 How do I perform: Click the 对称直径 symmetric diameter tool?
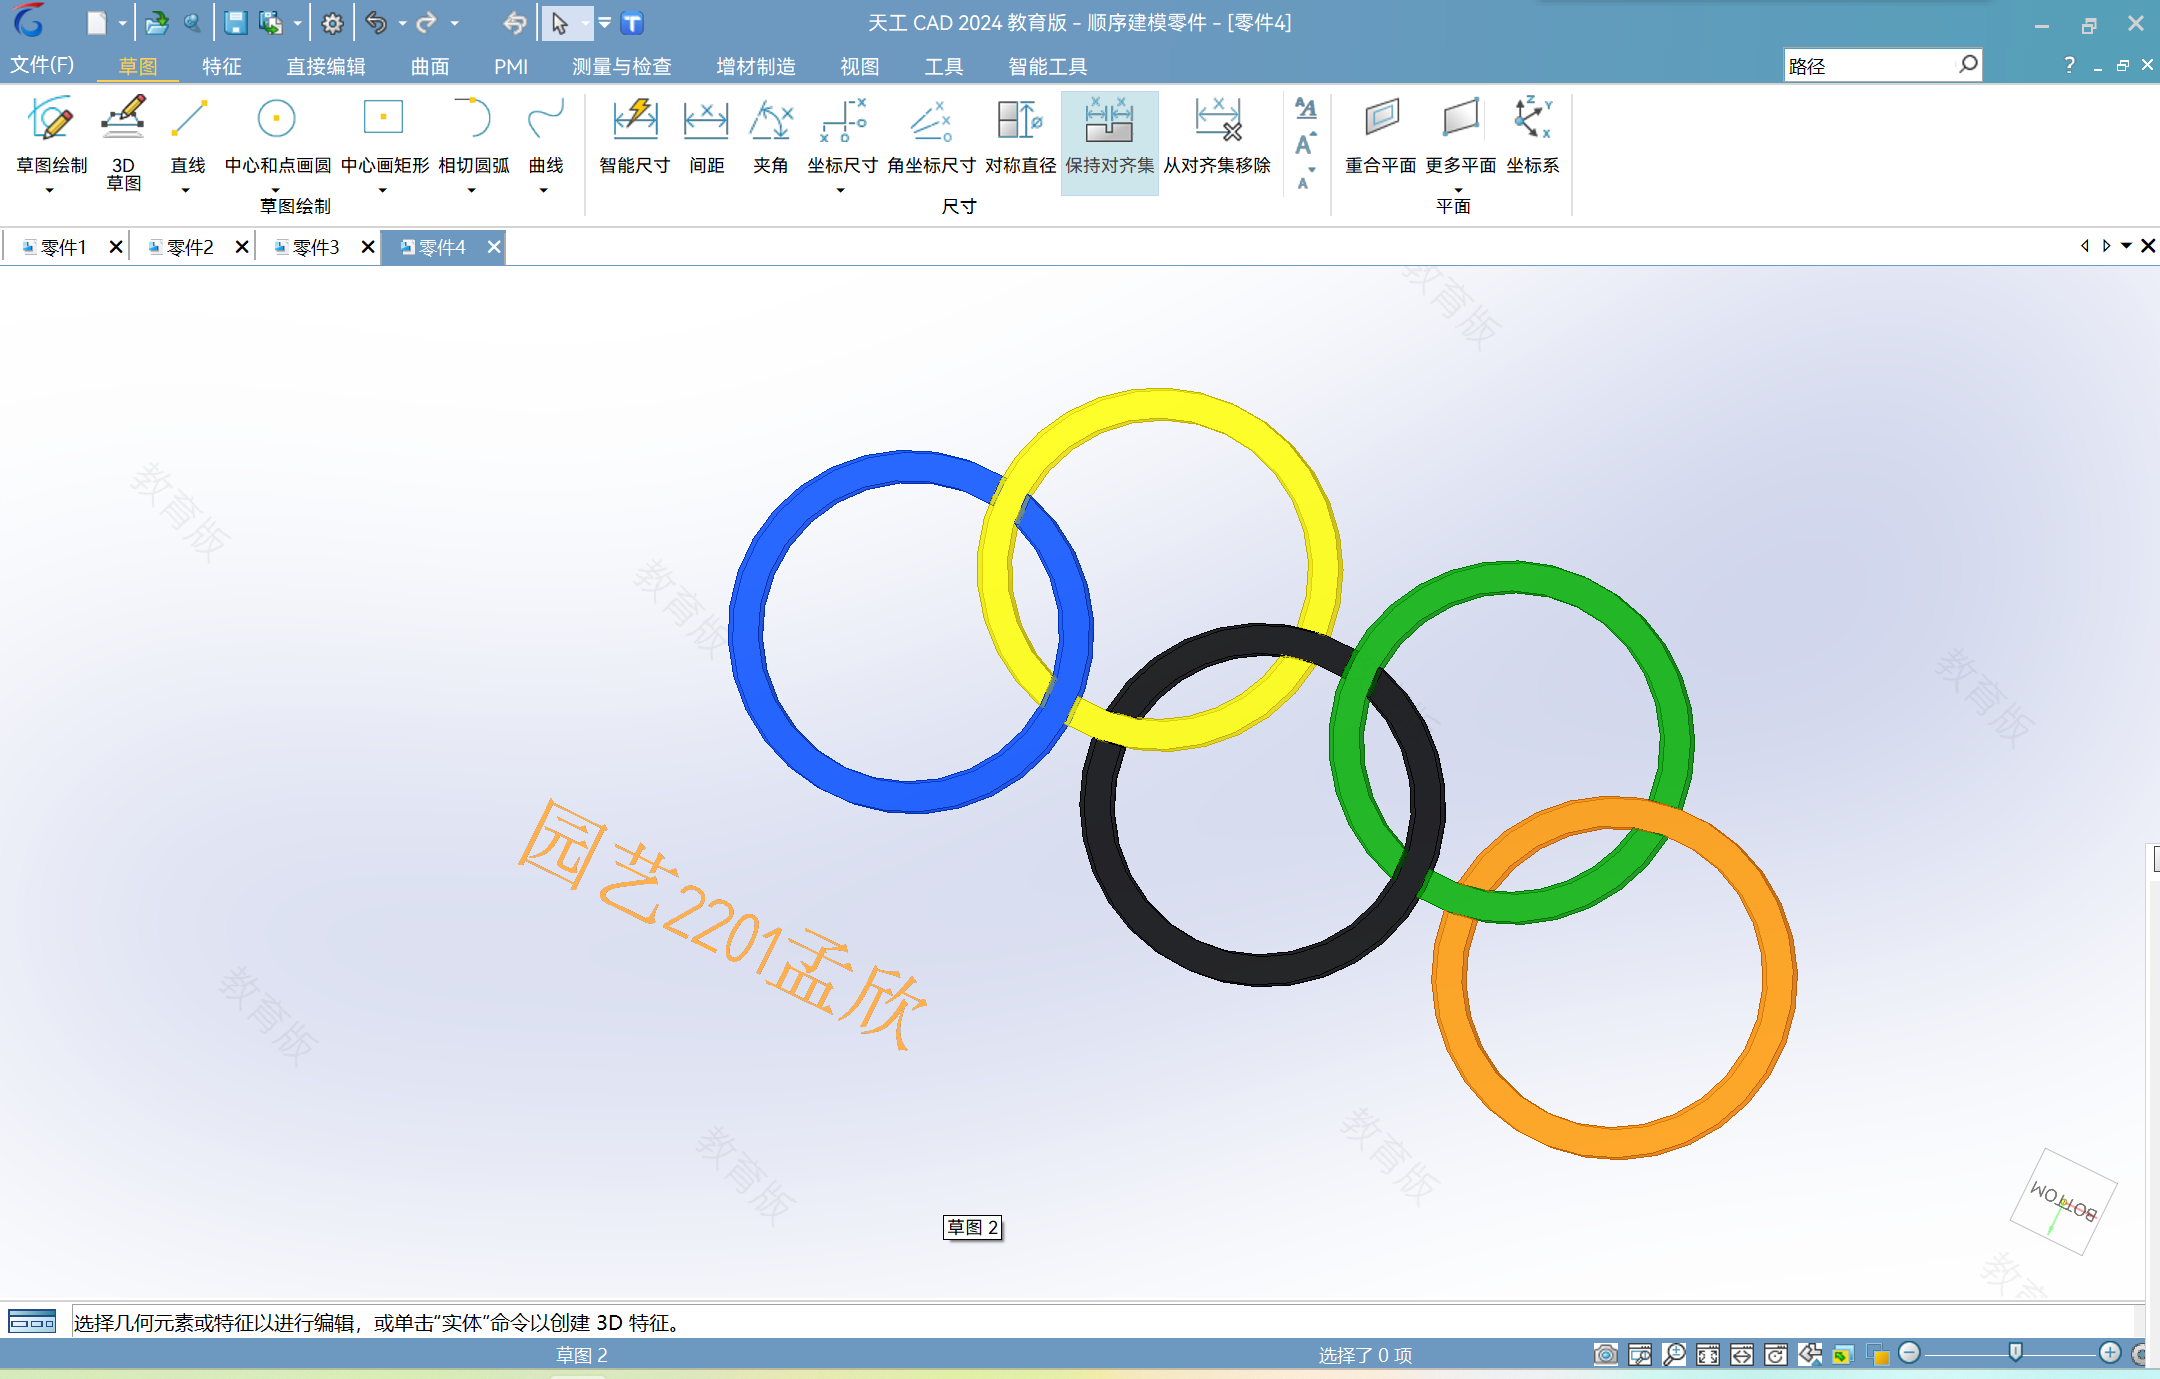[1020, 137]
